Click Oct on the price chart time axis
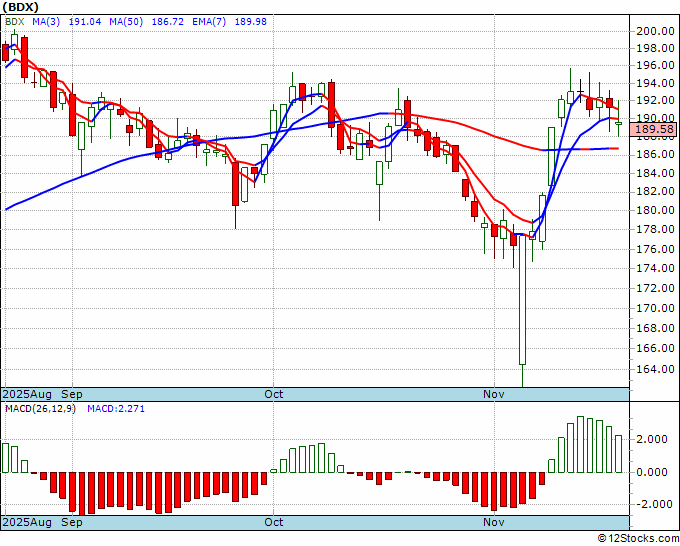This screenshot has width=680, height=546. [274, 394]
